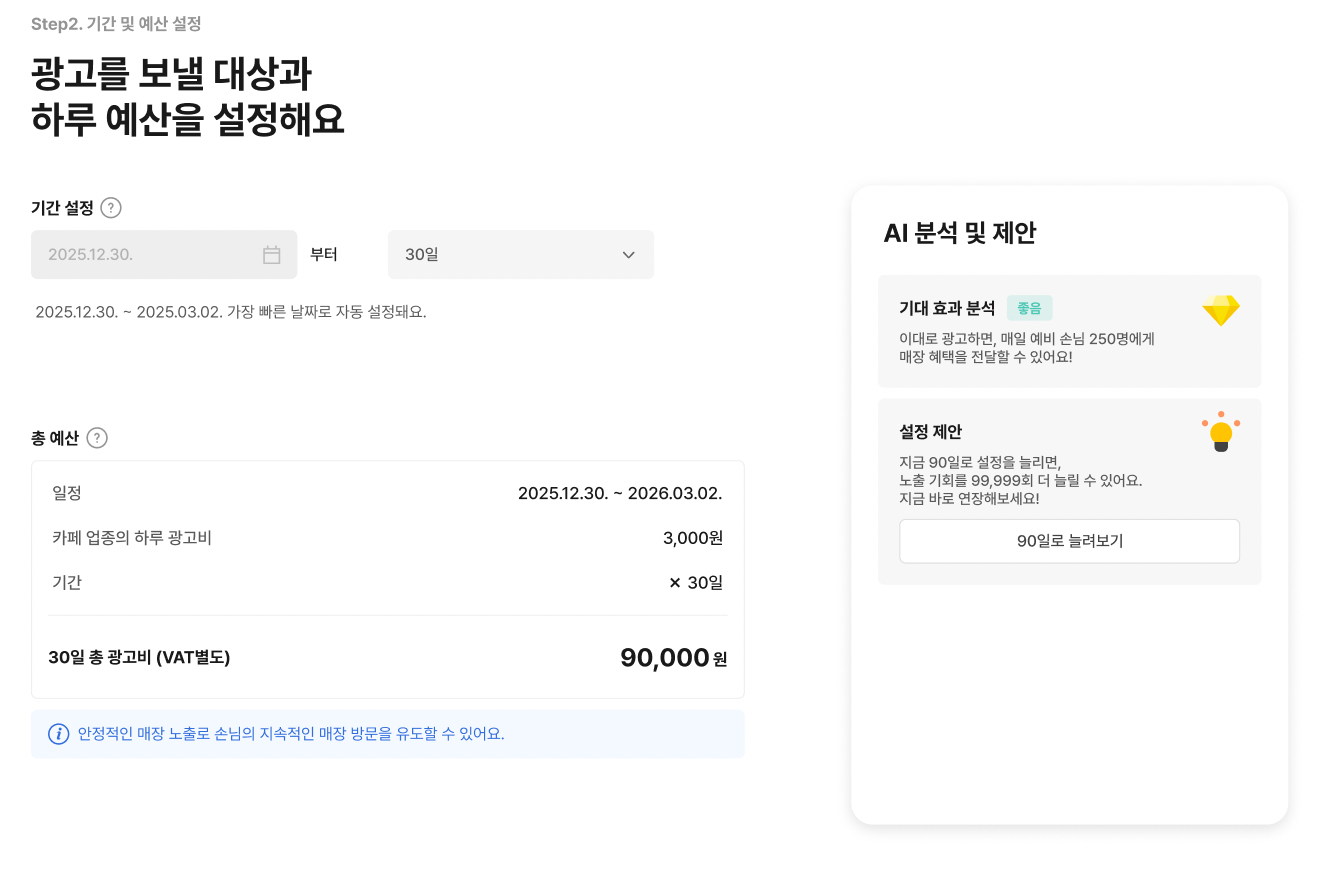
Task: Click the chevron arrow of the period dropdown
Action: click(x=628, y=255)
